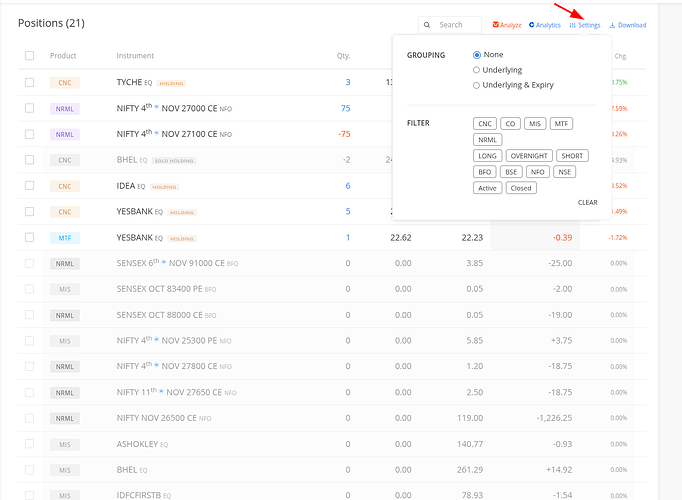Select the None grouping option
The height and width of the screenshot is (500, 682).
click(477, 54)
